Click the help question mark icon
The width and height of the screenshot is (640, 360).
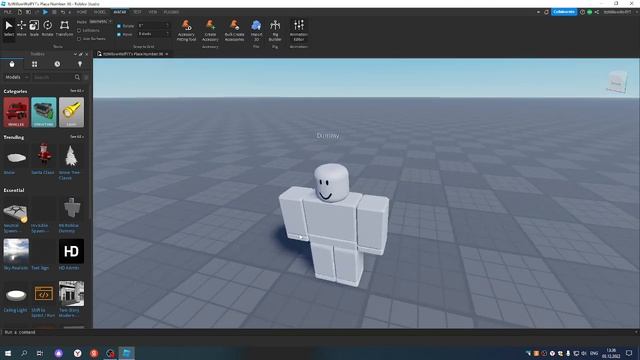(x=582, y=12)
